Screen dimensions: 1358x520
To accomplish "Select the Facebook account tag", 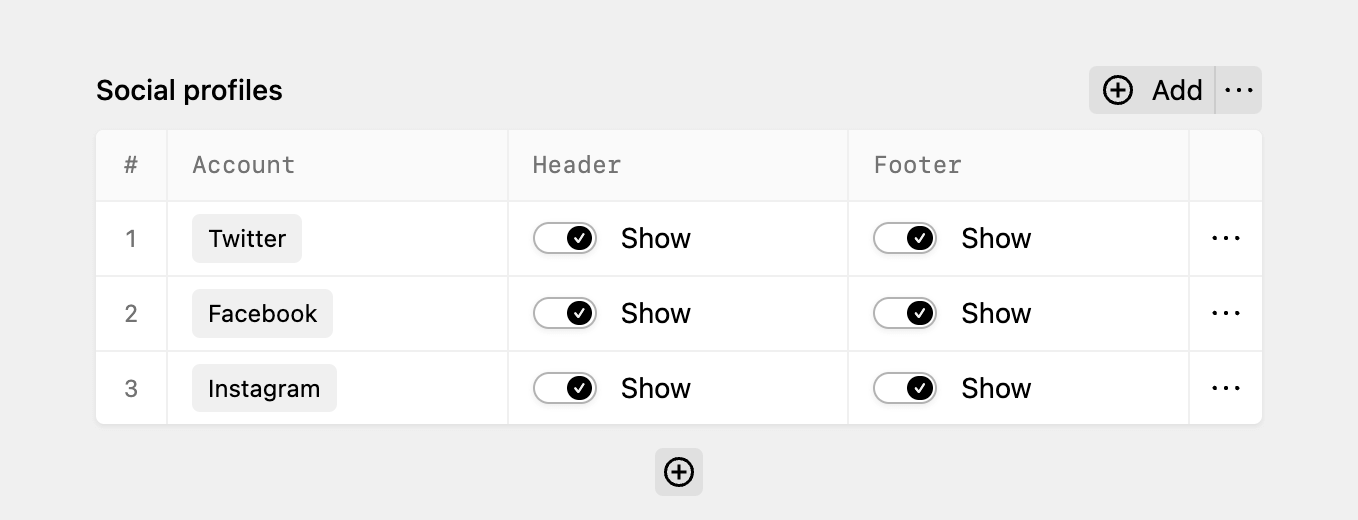I will 262,313.
